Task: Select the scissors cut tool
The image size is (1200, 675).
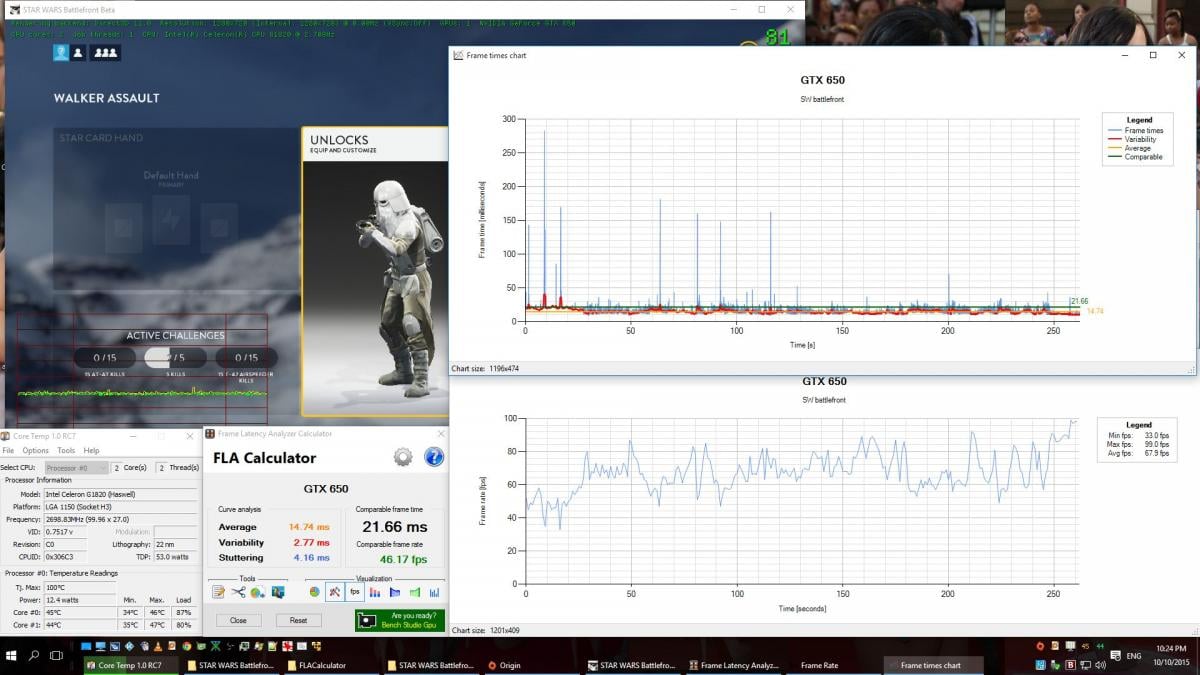Action: [x=238, y=592]
